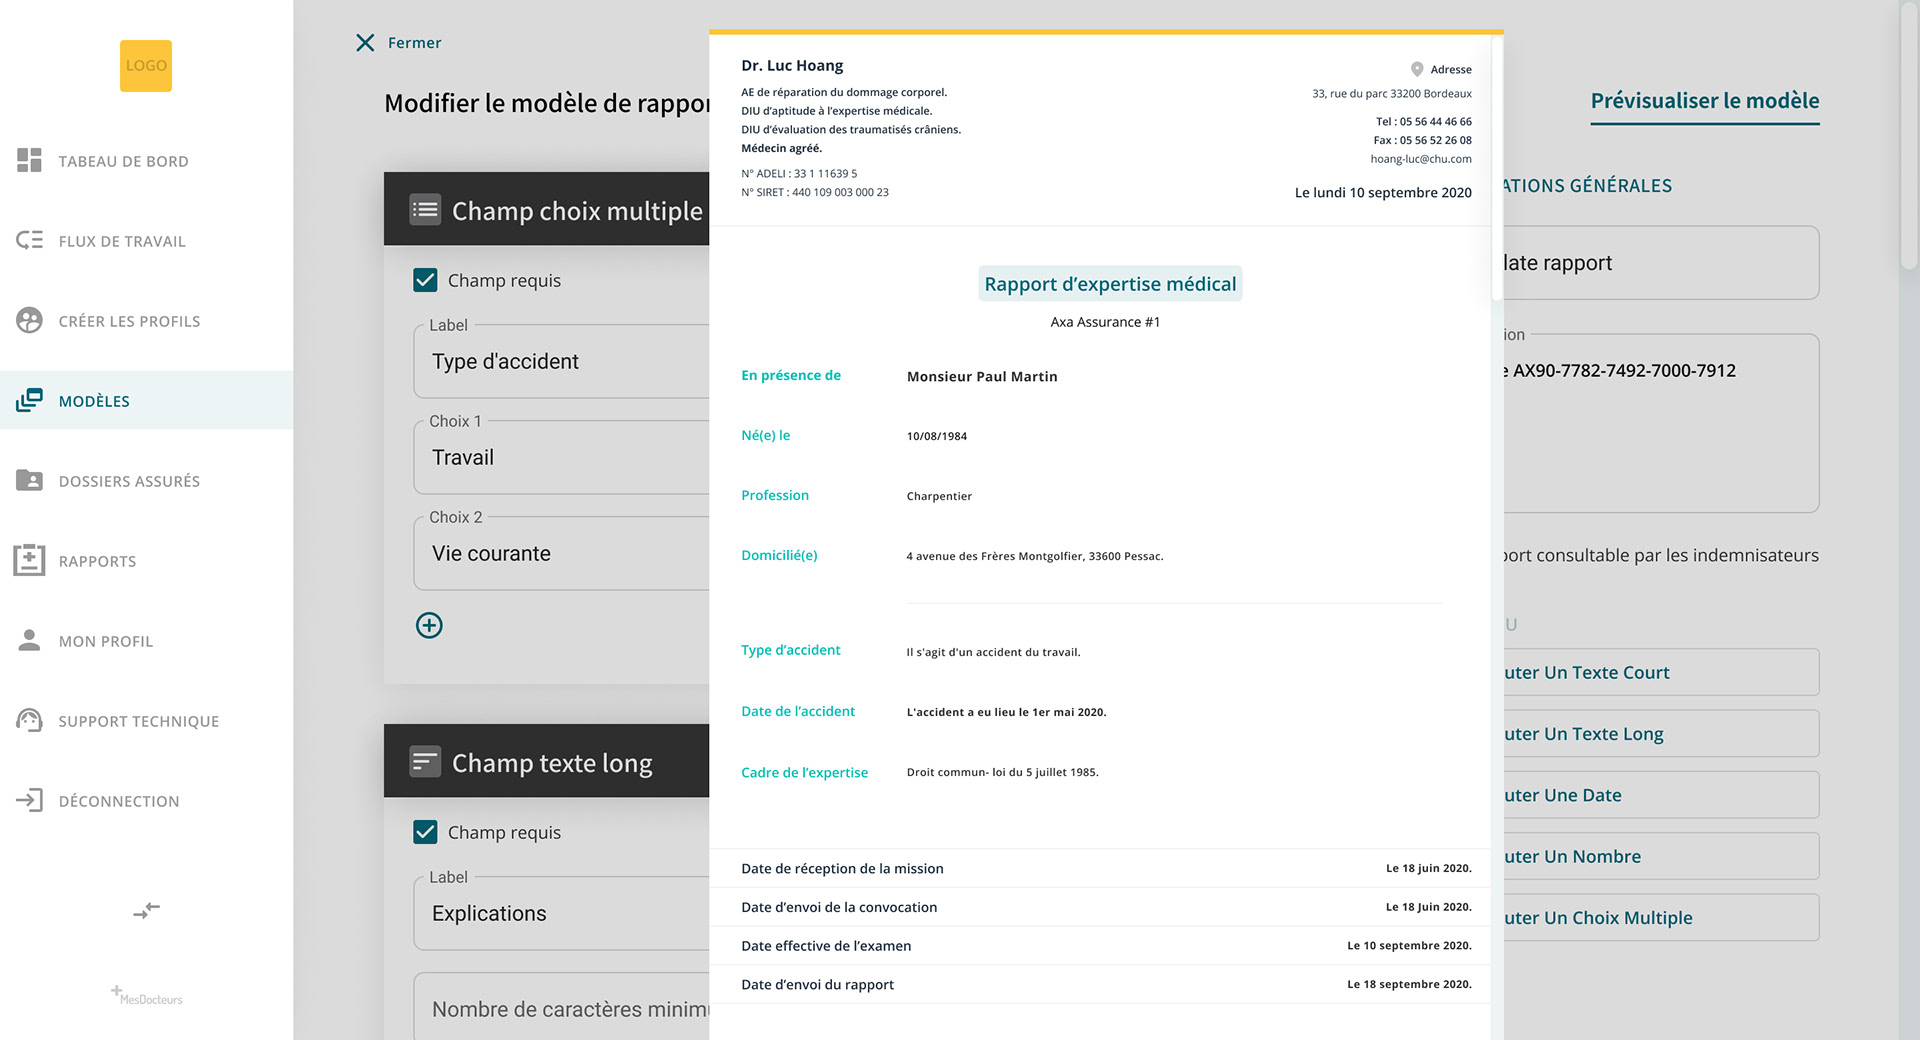Click the page vertical scrollbar
Image resolution: width=1920 pixels, height=1040 pixels.
coord(1909,135)
